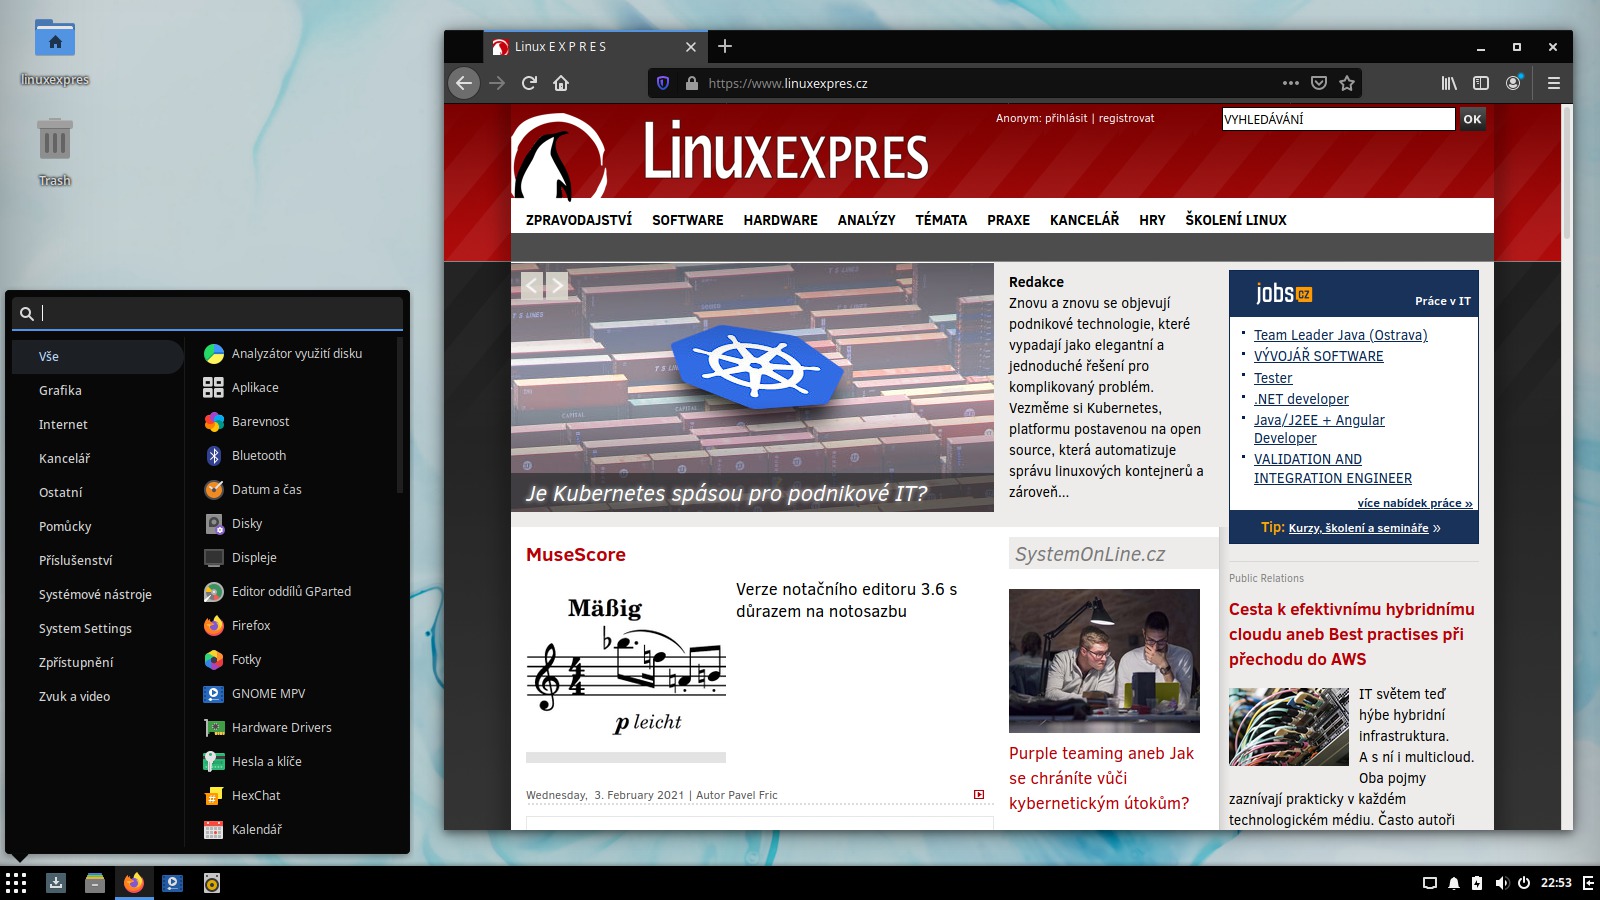Open ŠKOLENÍ LINUX navigation item
The image size is (1600, 900).
(1236, 220)
